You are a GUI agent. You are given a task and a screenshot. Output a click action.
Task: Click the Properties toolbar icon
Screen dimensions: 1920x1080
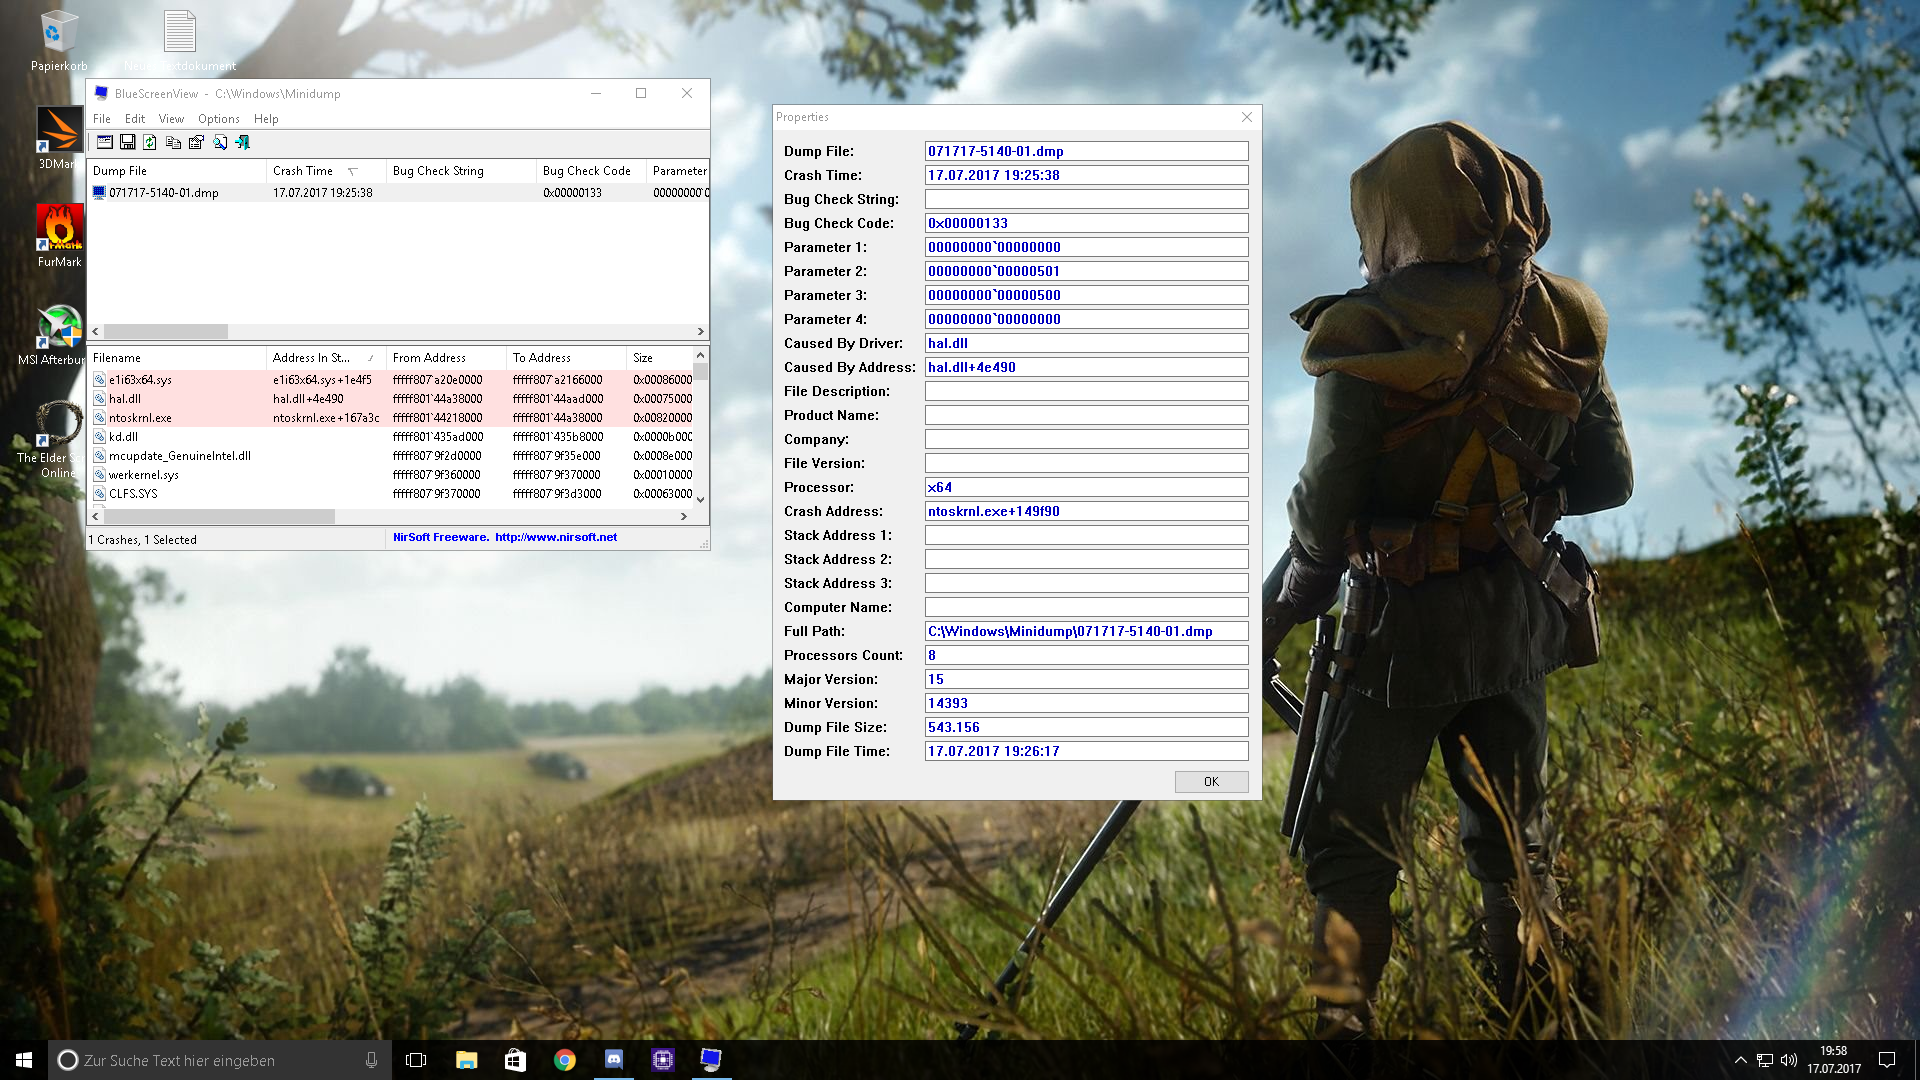pos(196,142)
